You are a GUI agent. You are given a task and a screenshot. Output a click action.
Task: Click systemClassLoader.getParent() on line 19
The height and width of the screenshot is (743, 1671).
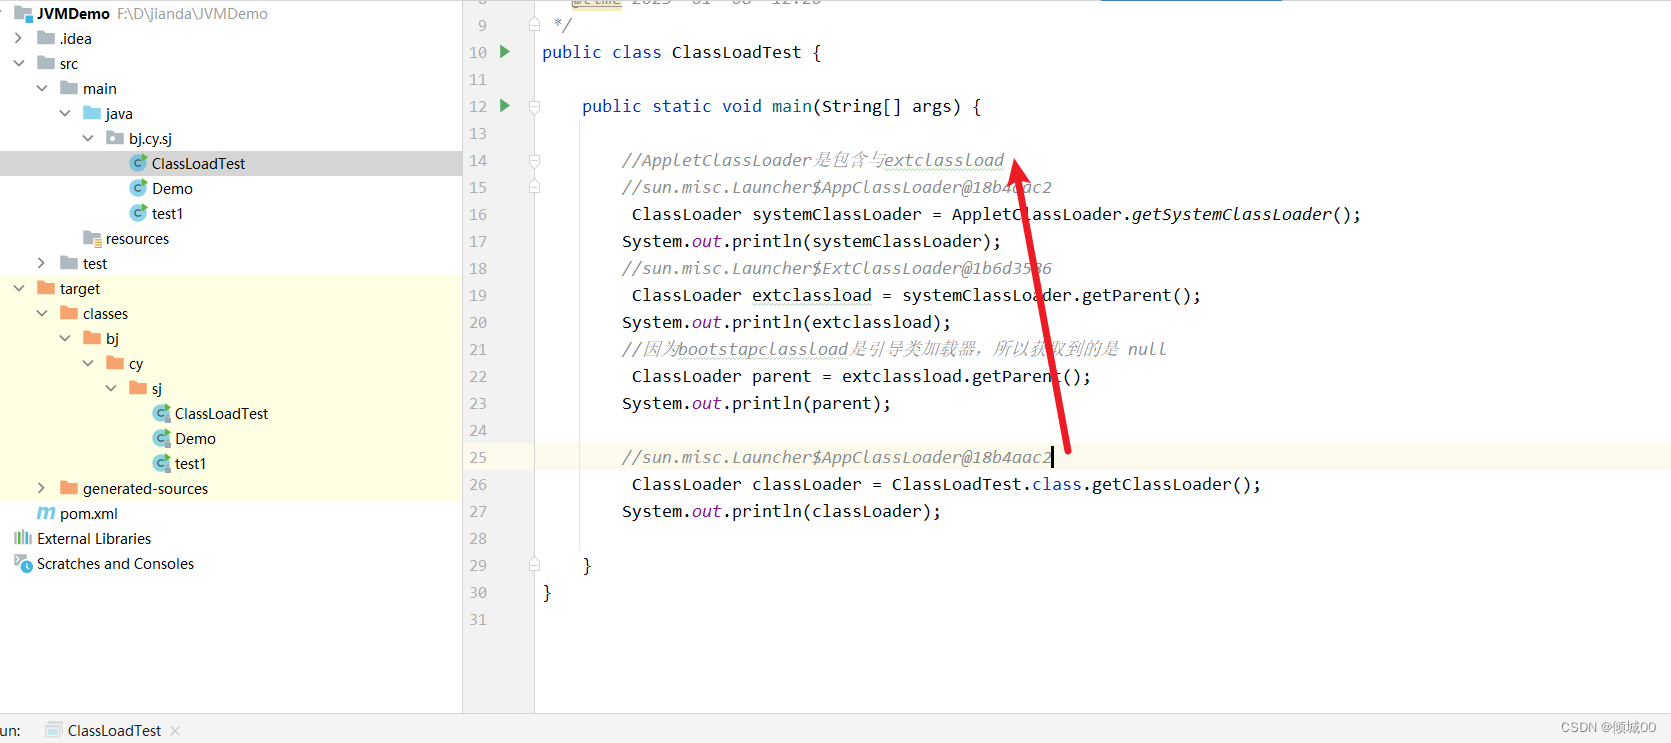[1046, 295]
